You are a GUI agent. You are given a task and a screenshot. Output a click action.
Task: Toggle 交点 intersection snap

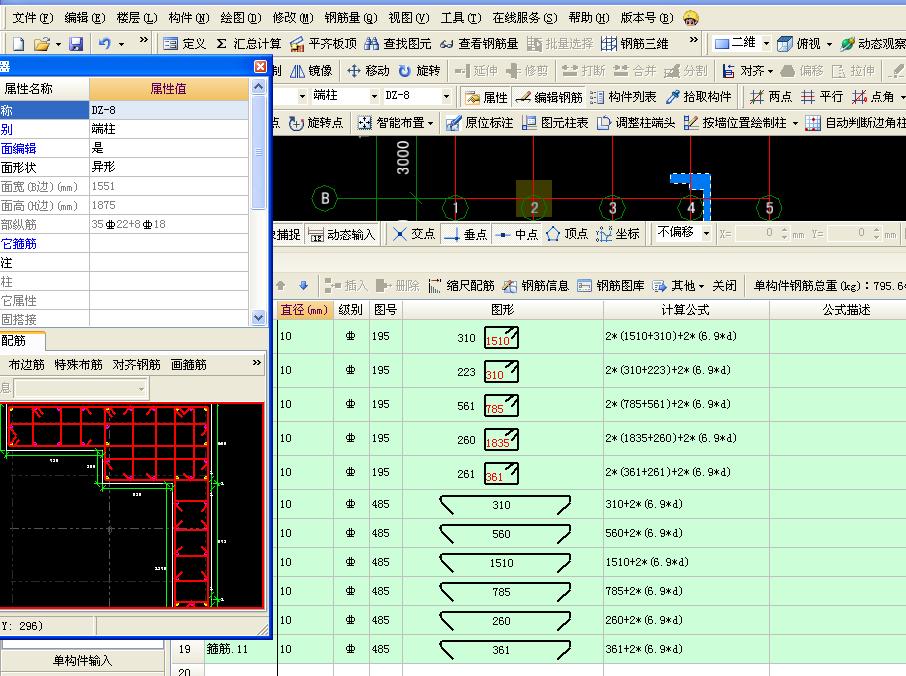(x=414, y=234)
